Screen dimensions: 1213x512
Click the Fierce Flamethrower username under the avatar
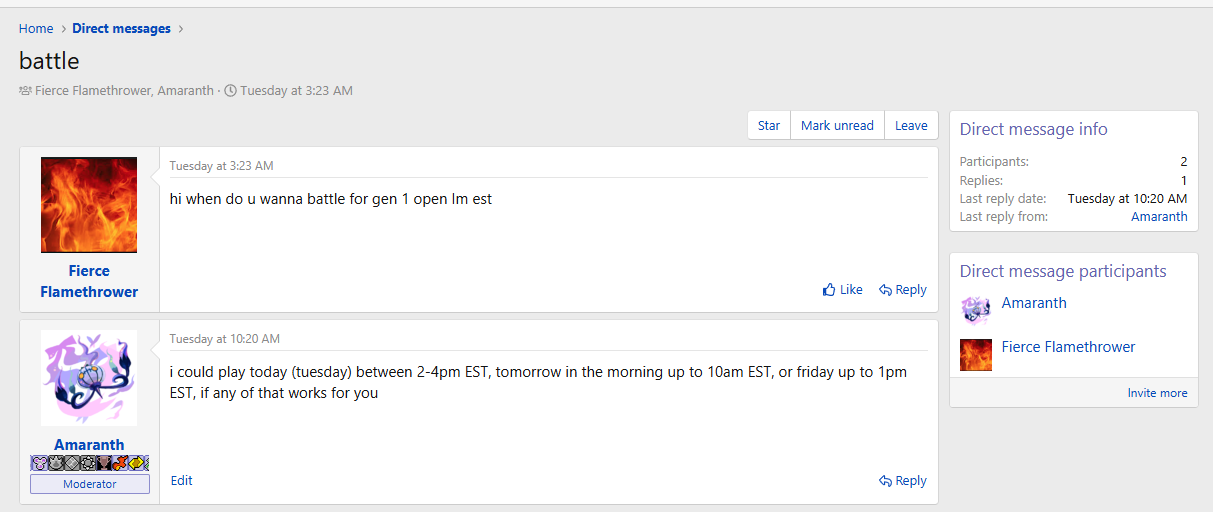(89, 281)
